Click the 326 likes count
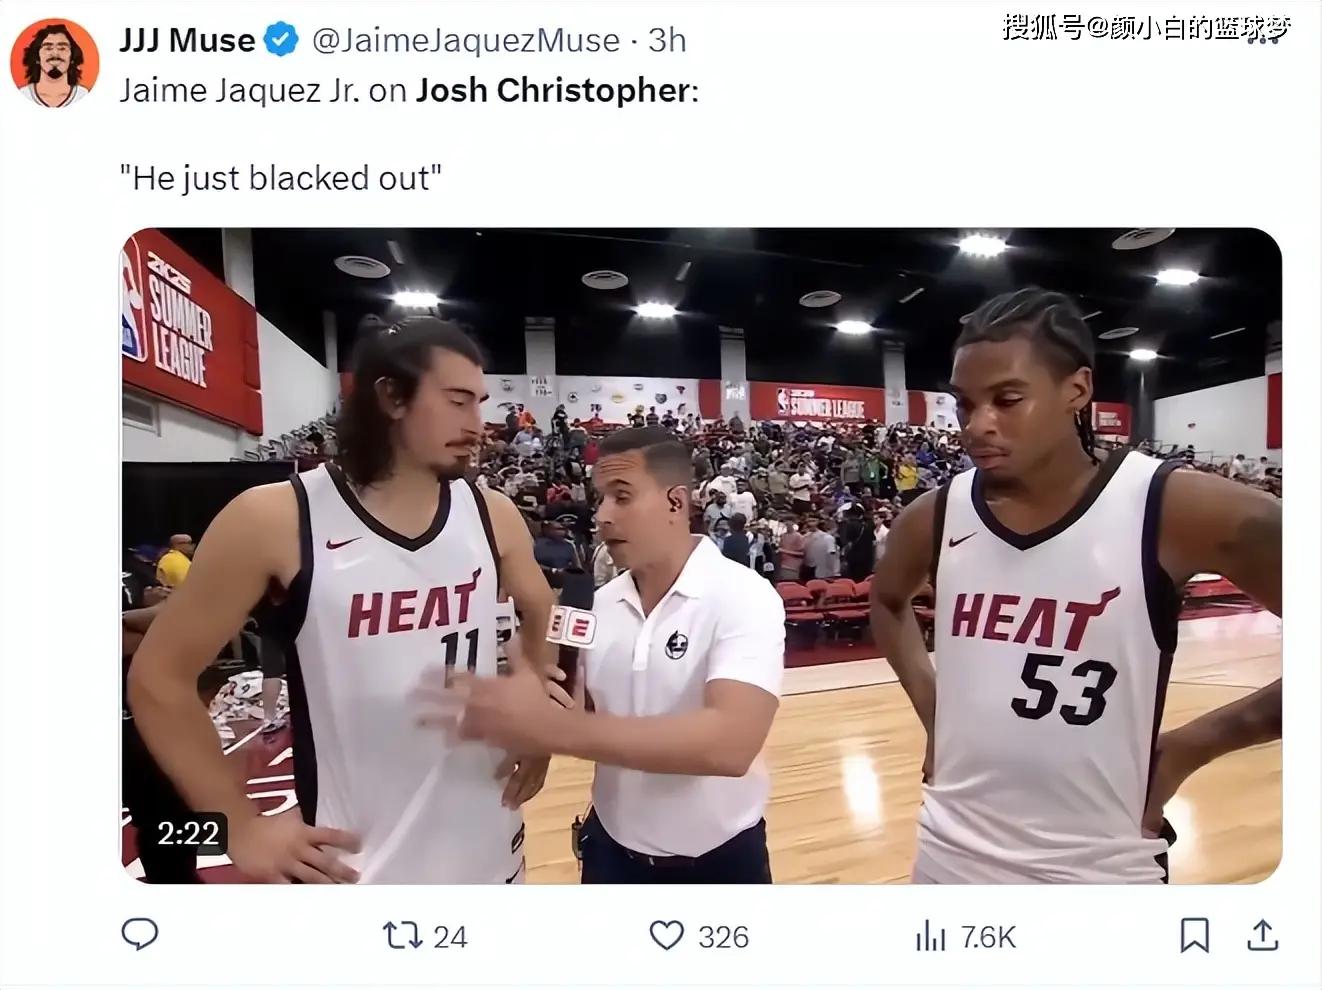The image size is (1322, 990). pos(723,936)
